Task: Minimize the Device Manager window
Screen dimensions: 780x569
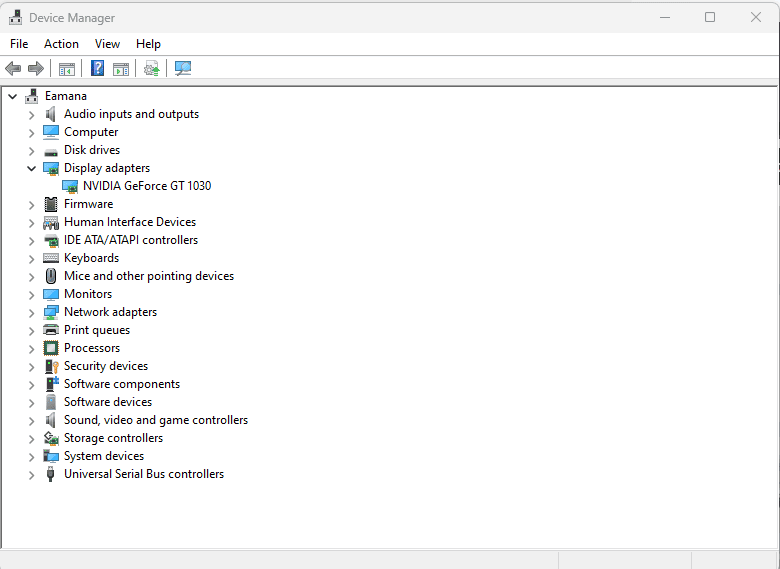Action: [x=665, y=17]
